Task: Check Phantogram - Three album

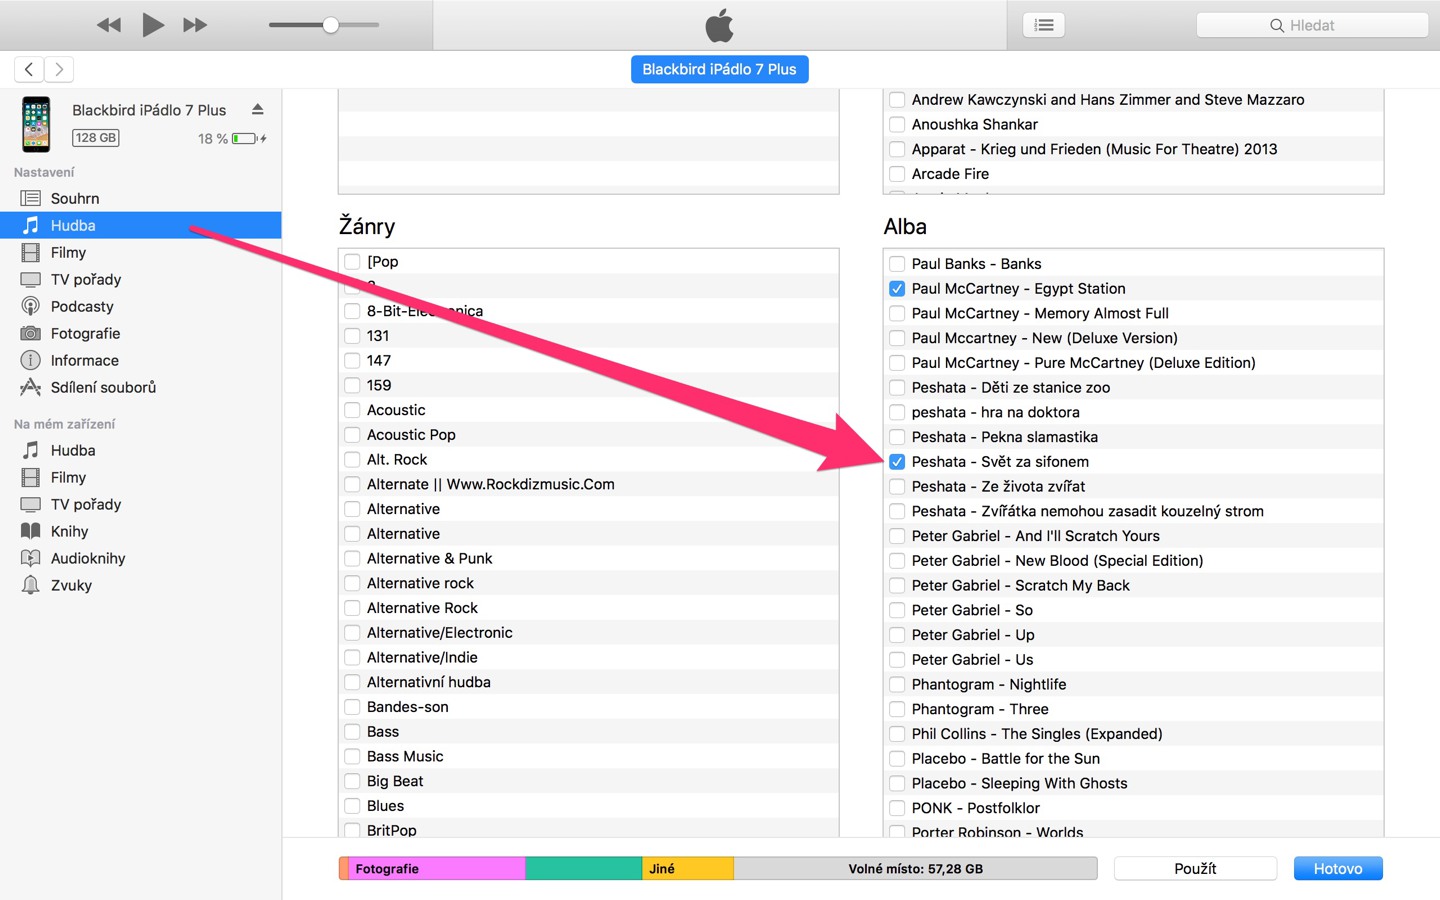Action: tap(897, 709)
